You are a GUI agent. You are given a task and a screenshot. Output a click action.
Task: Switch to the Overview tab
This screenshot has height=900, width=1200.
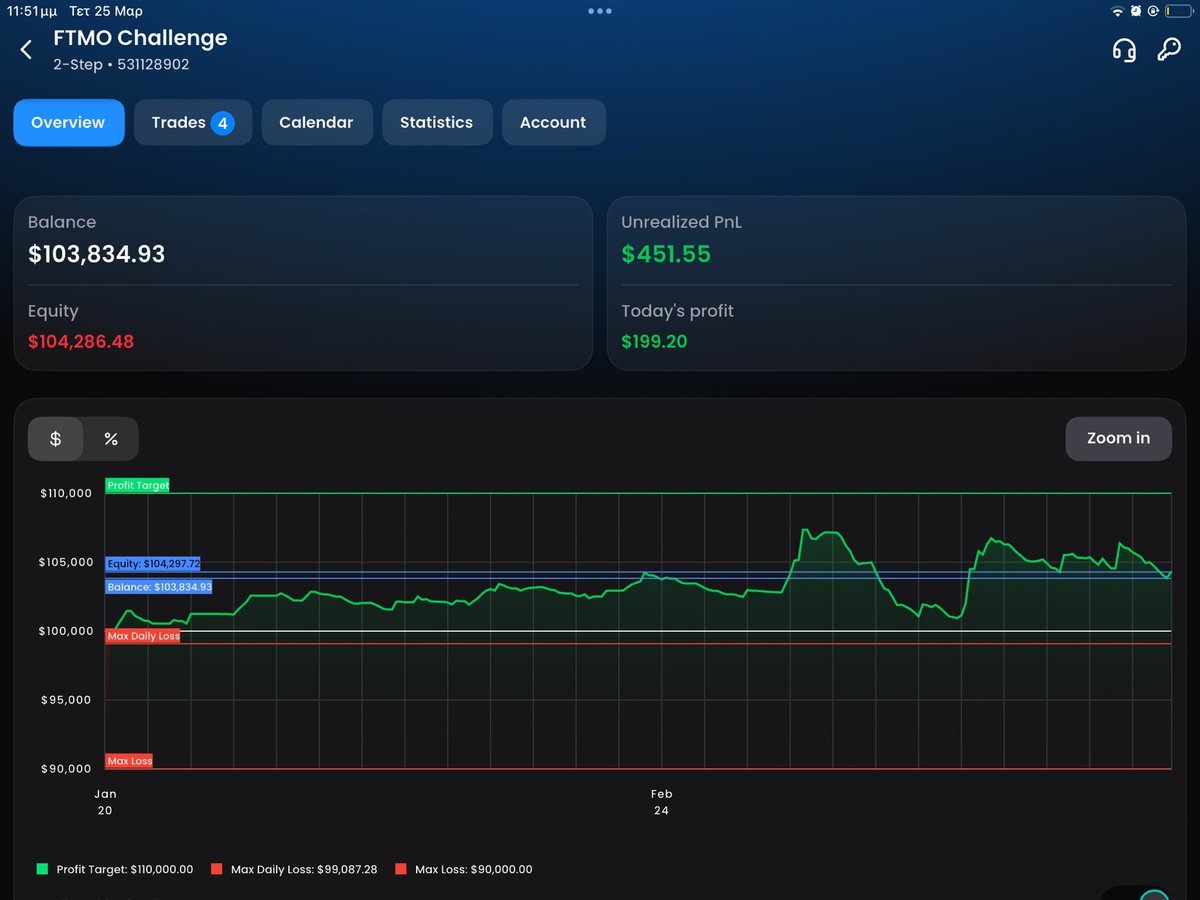click(68, 123)
